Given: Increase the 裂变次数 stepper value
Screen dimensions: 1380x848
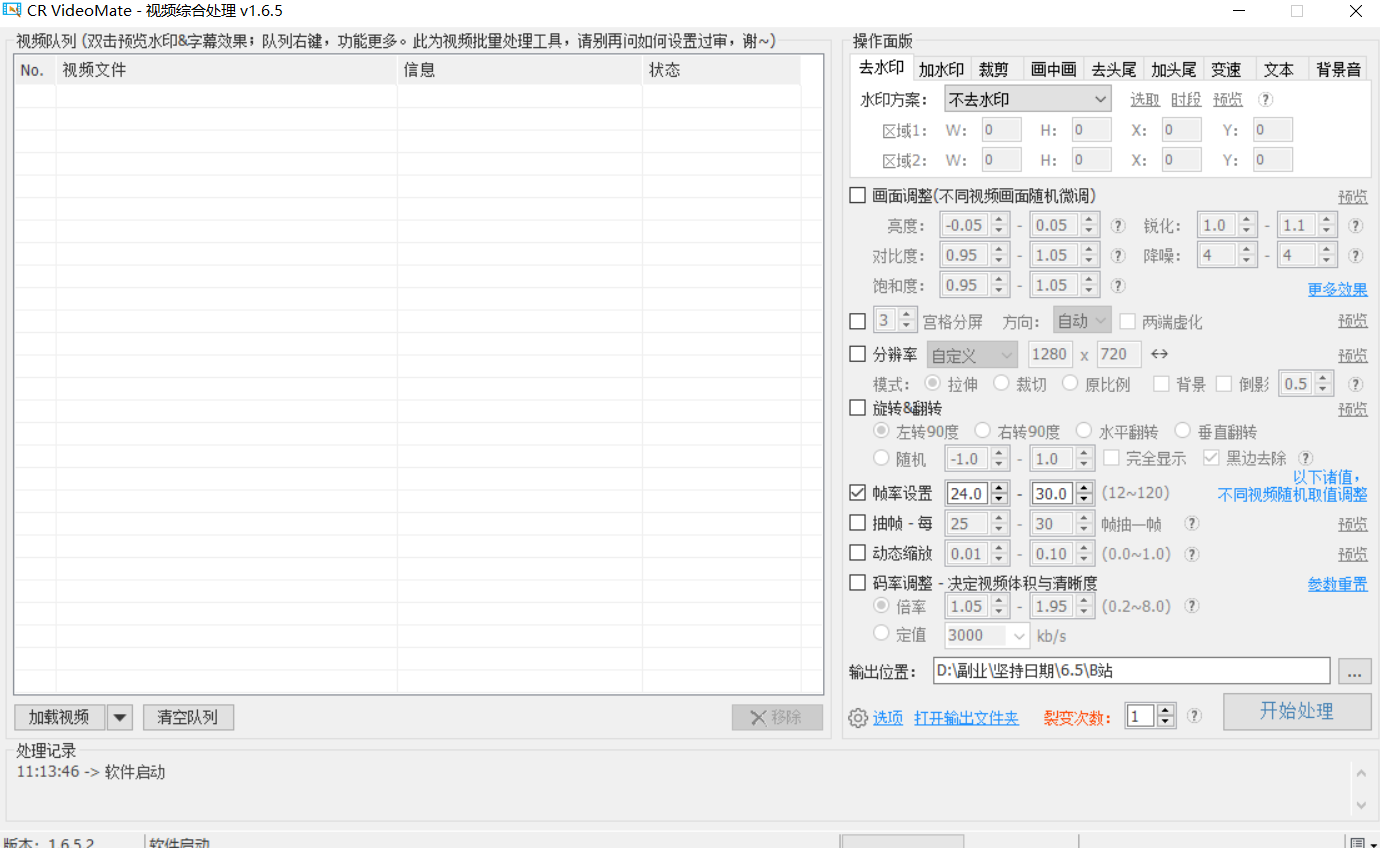Looking at the screenshot, I should coord(1166,711).
